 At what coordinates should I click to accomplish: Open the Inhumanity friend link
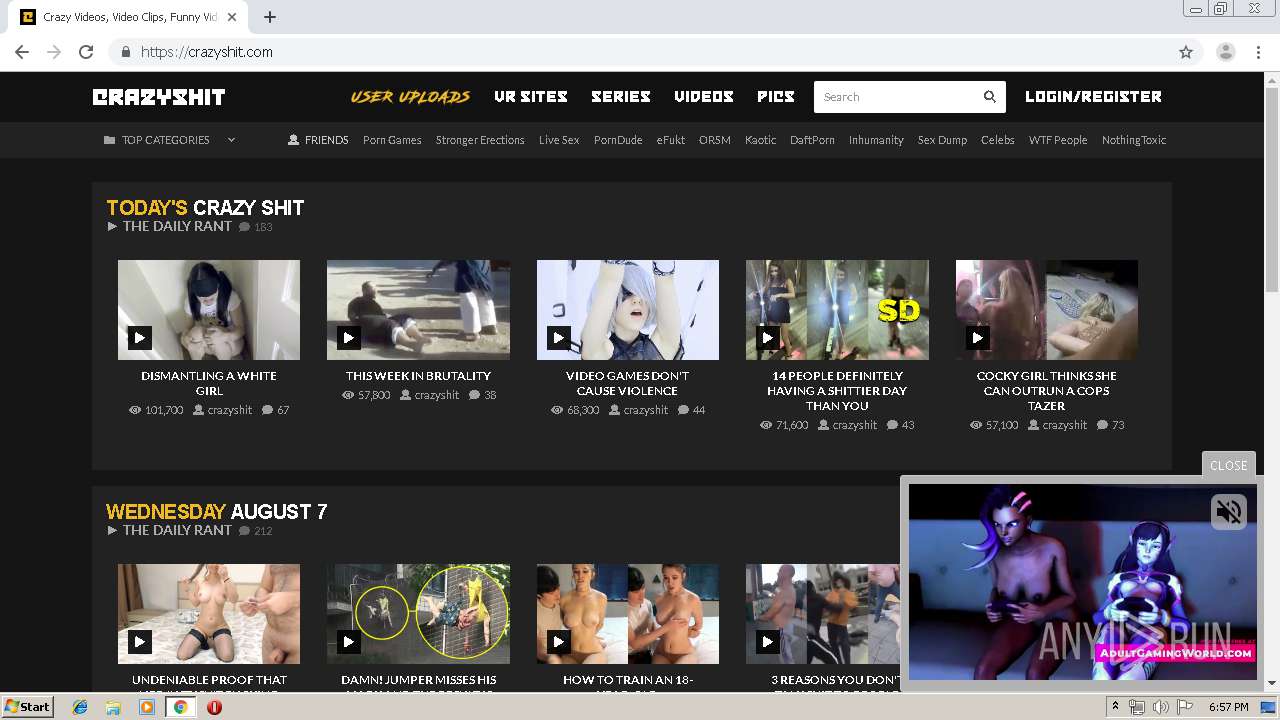click(876, 140)
